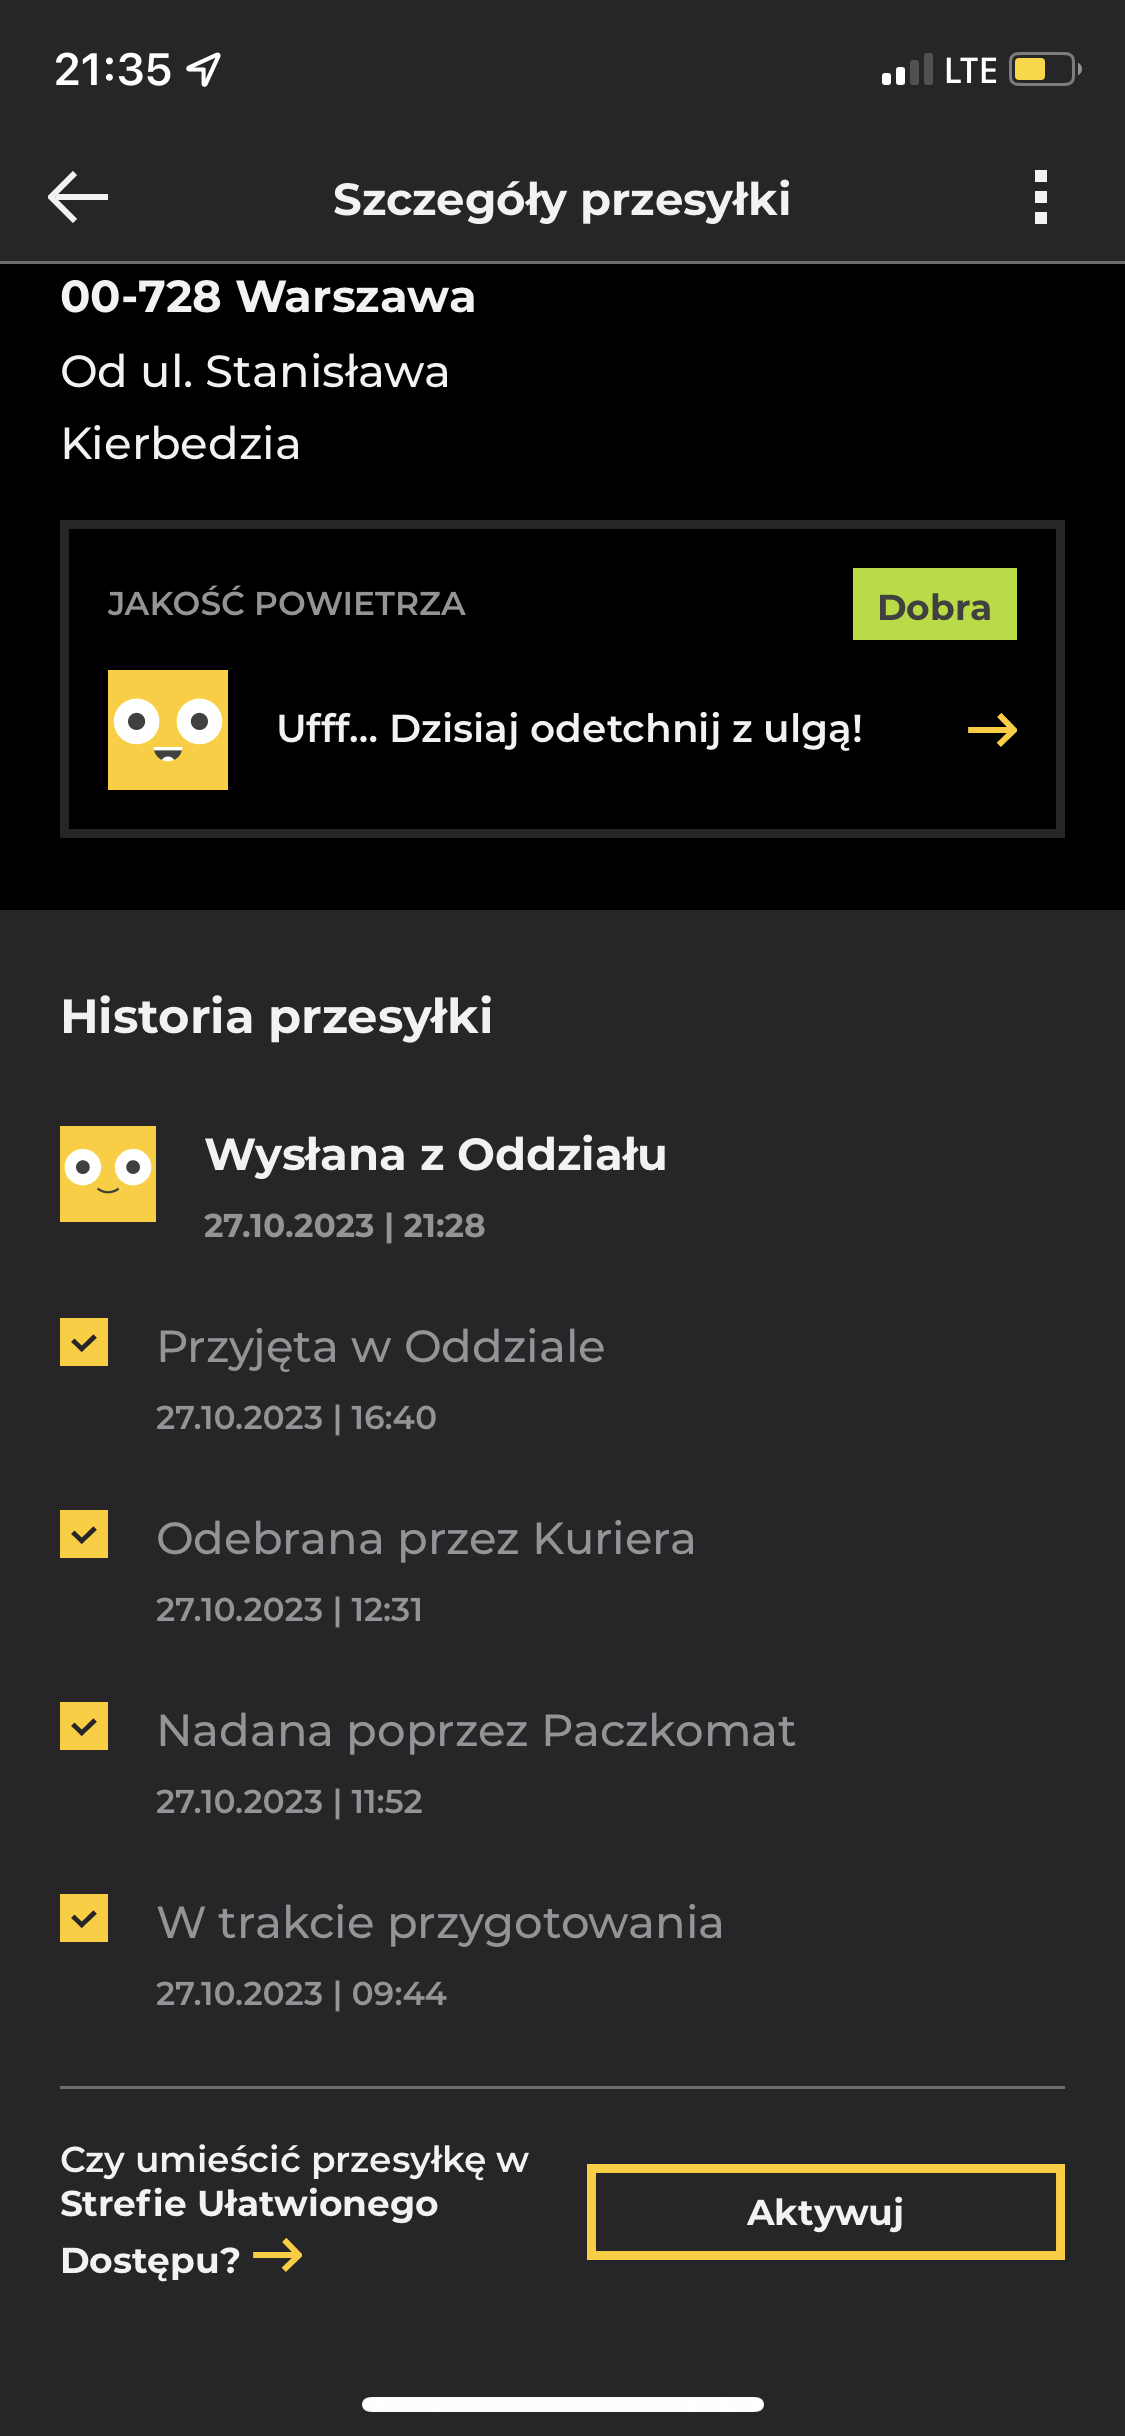Click the checkbox next to W trakcie przygotowania
Screen dimensions: 1125x2436
click(84, 1918)
